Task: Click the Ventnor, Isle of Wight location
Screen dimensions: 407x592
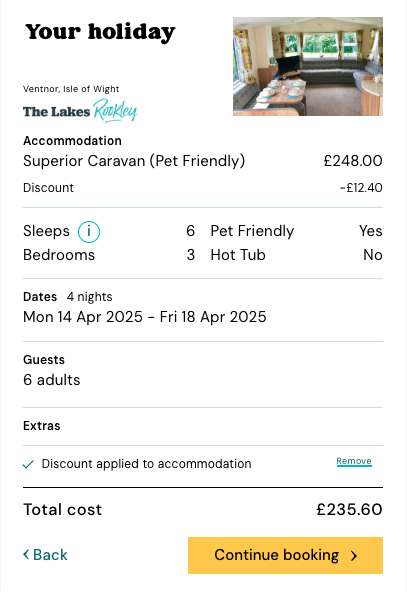Action: pos(71,89)
